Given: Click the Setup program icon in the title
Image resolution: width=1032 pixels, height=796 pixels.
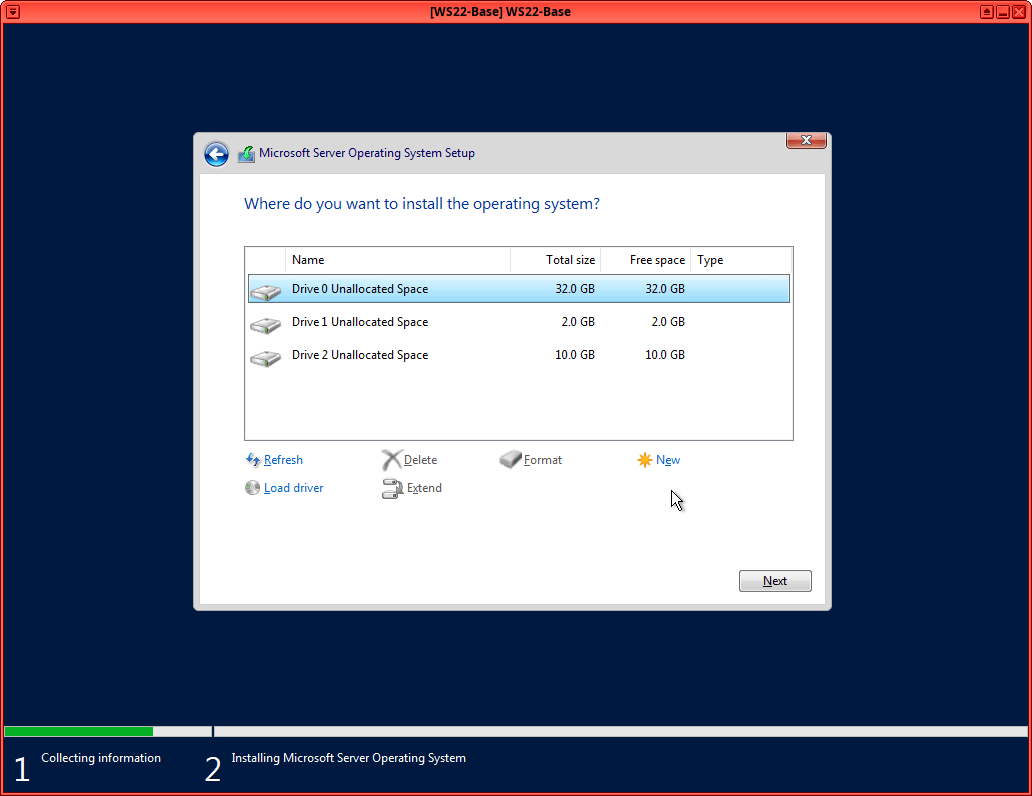Looking at the screenshot, I should coord(246,154).
